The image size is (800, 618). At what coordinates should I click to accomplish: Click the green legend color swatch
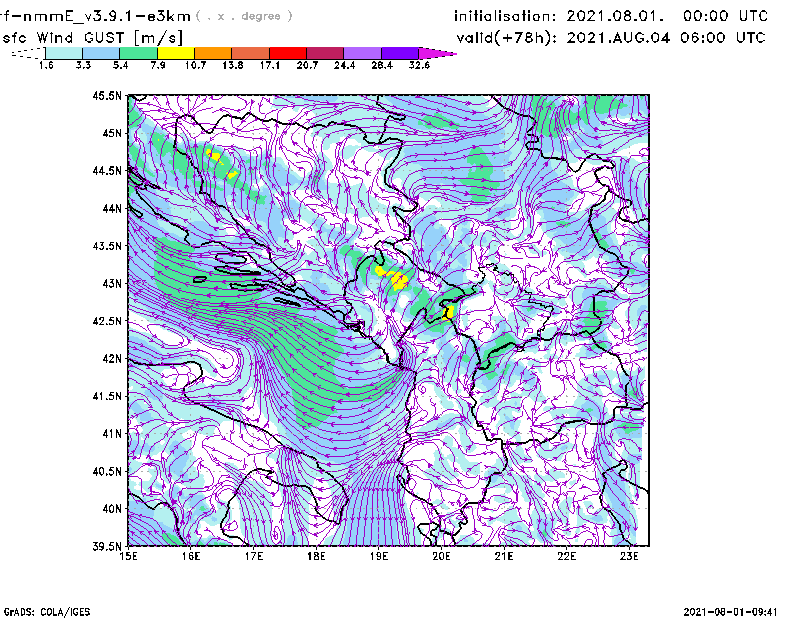tap(138, 53)
